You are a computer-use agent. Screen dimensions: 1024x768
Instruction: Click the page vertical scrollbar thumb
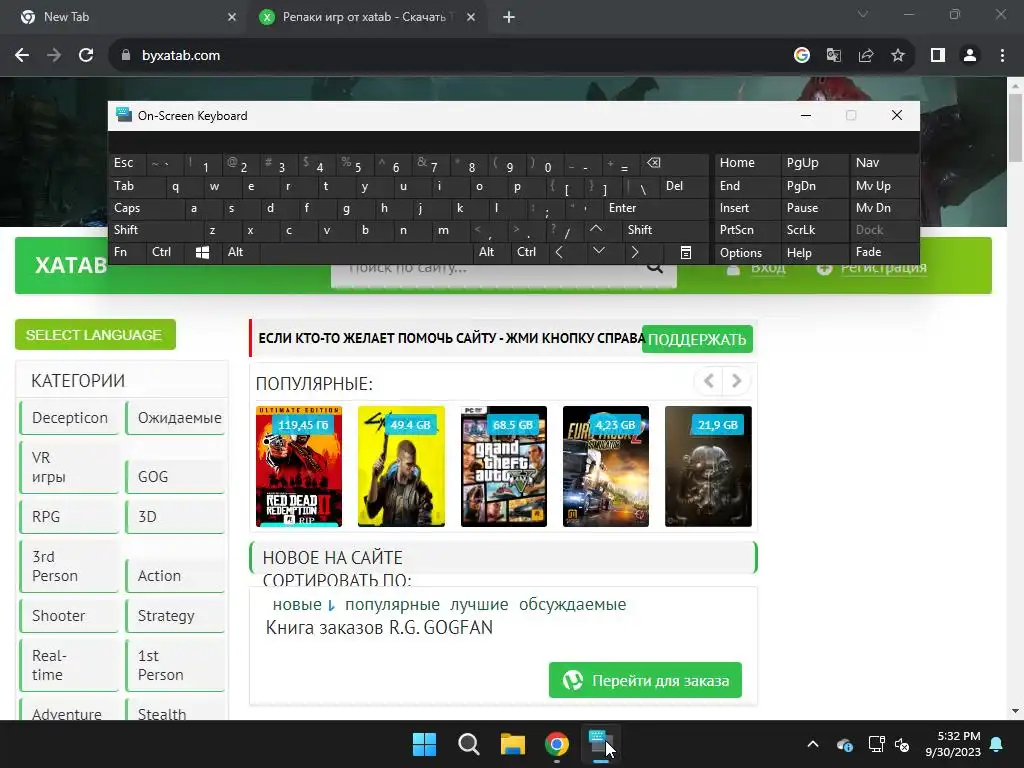(1015, 127)
